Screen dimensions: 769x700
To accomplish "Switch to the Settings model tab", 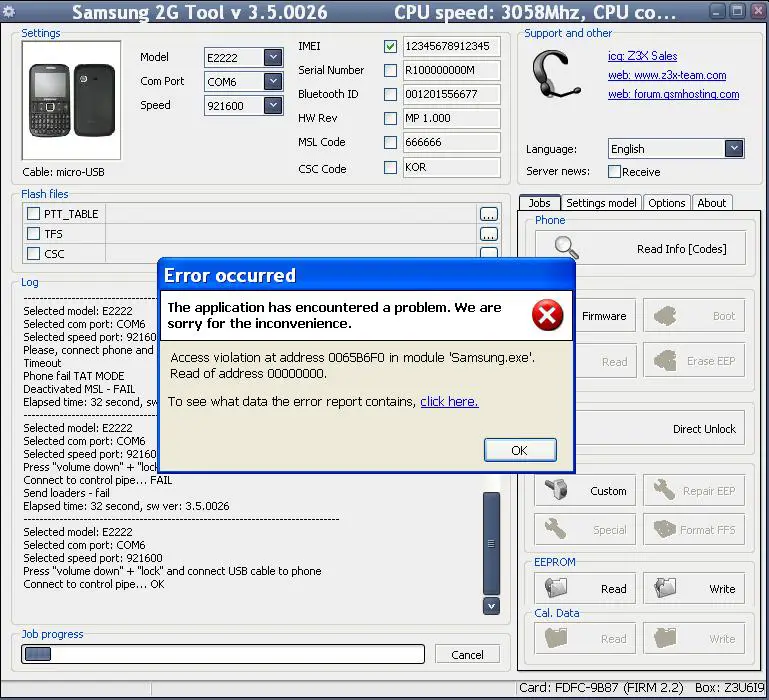I will coord(601,203).
